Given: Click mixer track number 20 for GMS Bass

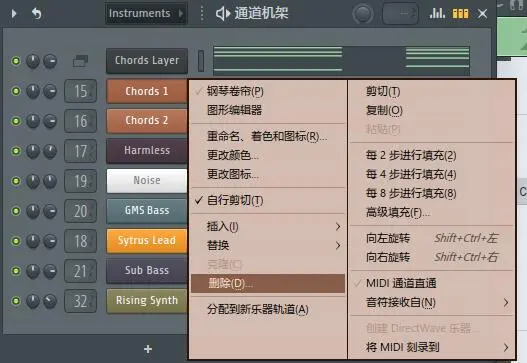Looking at the screenshot, I should click(81, 211).
